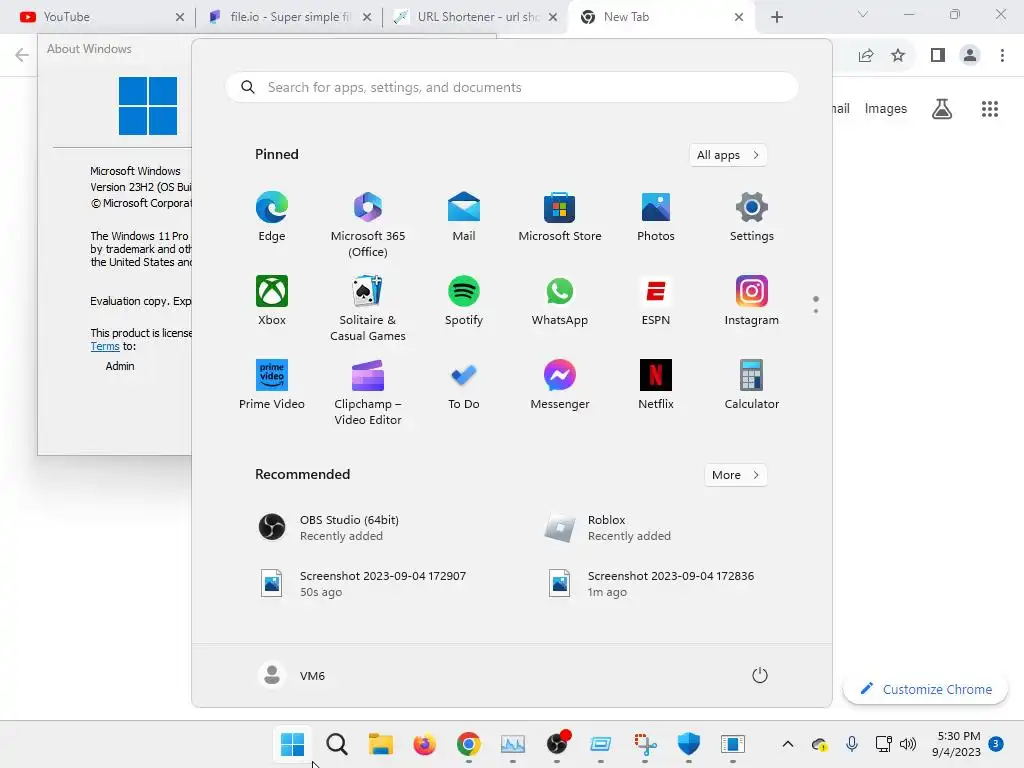Click the Start menu search box

coord(512,88)
